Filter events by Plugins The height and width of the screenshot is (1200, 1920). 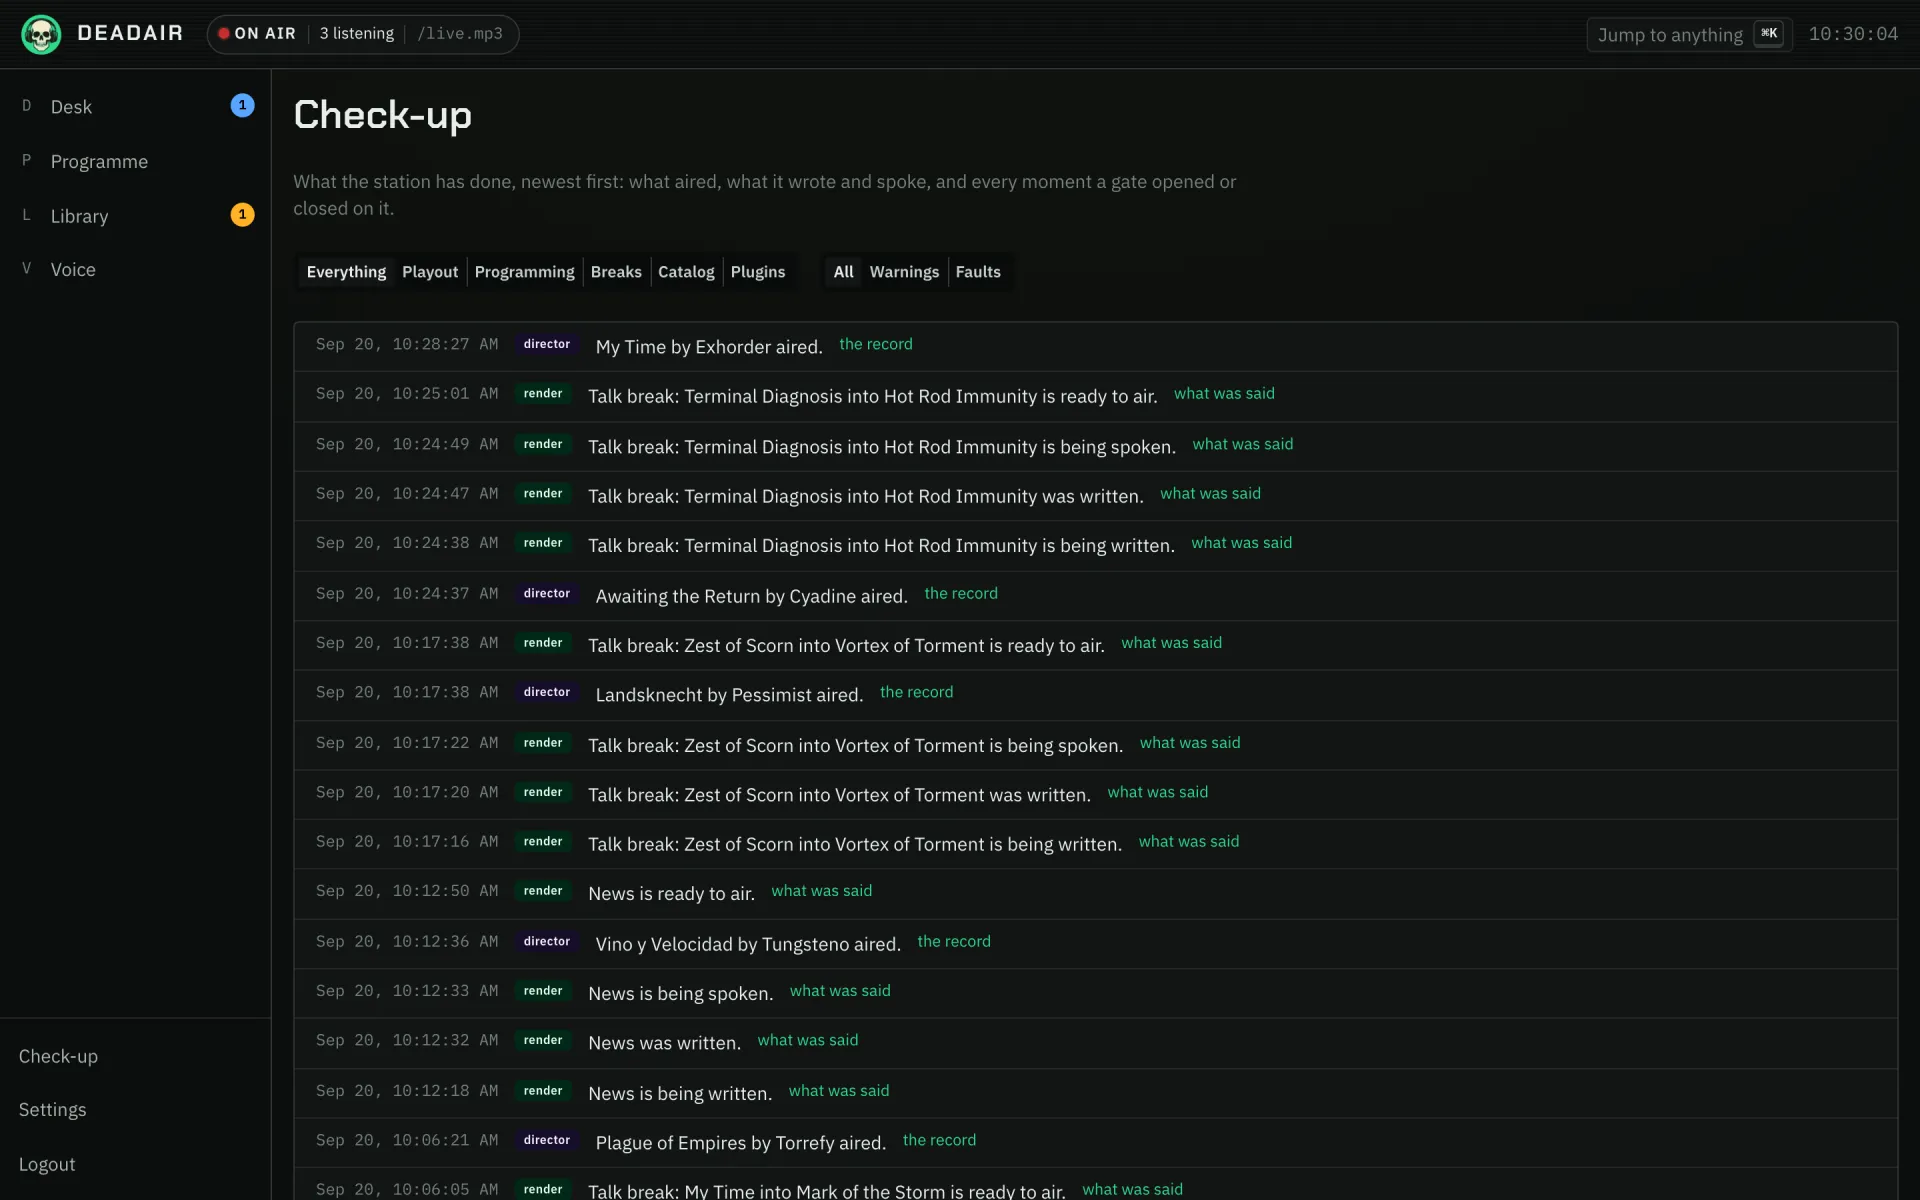point(758,272)
